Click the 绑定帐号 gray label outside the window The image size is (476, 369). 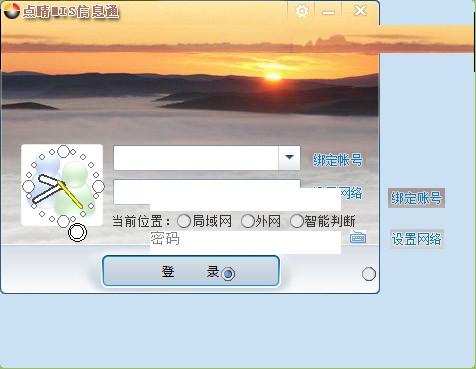tap(416, 198)
